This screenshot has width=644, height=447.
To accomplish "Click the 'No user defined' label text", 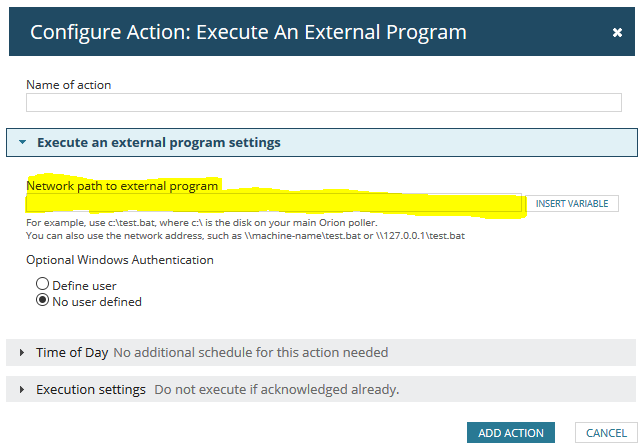I will coord(97,301).
